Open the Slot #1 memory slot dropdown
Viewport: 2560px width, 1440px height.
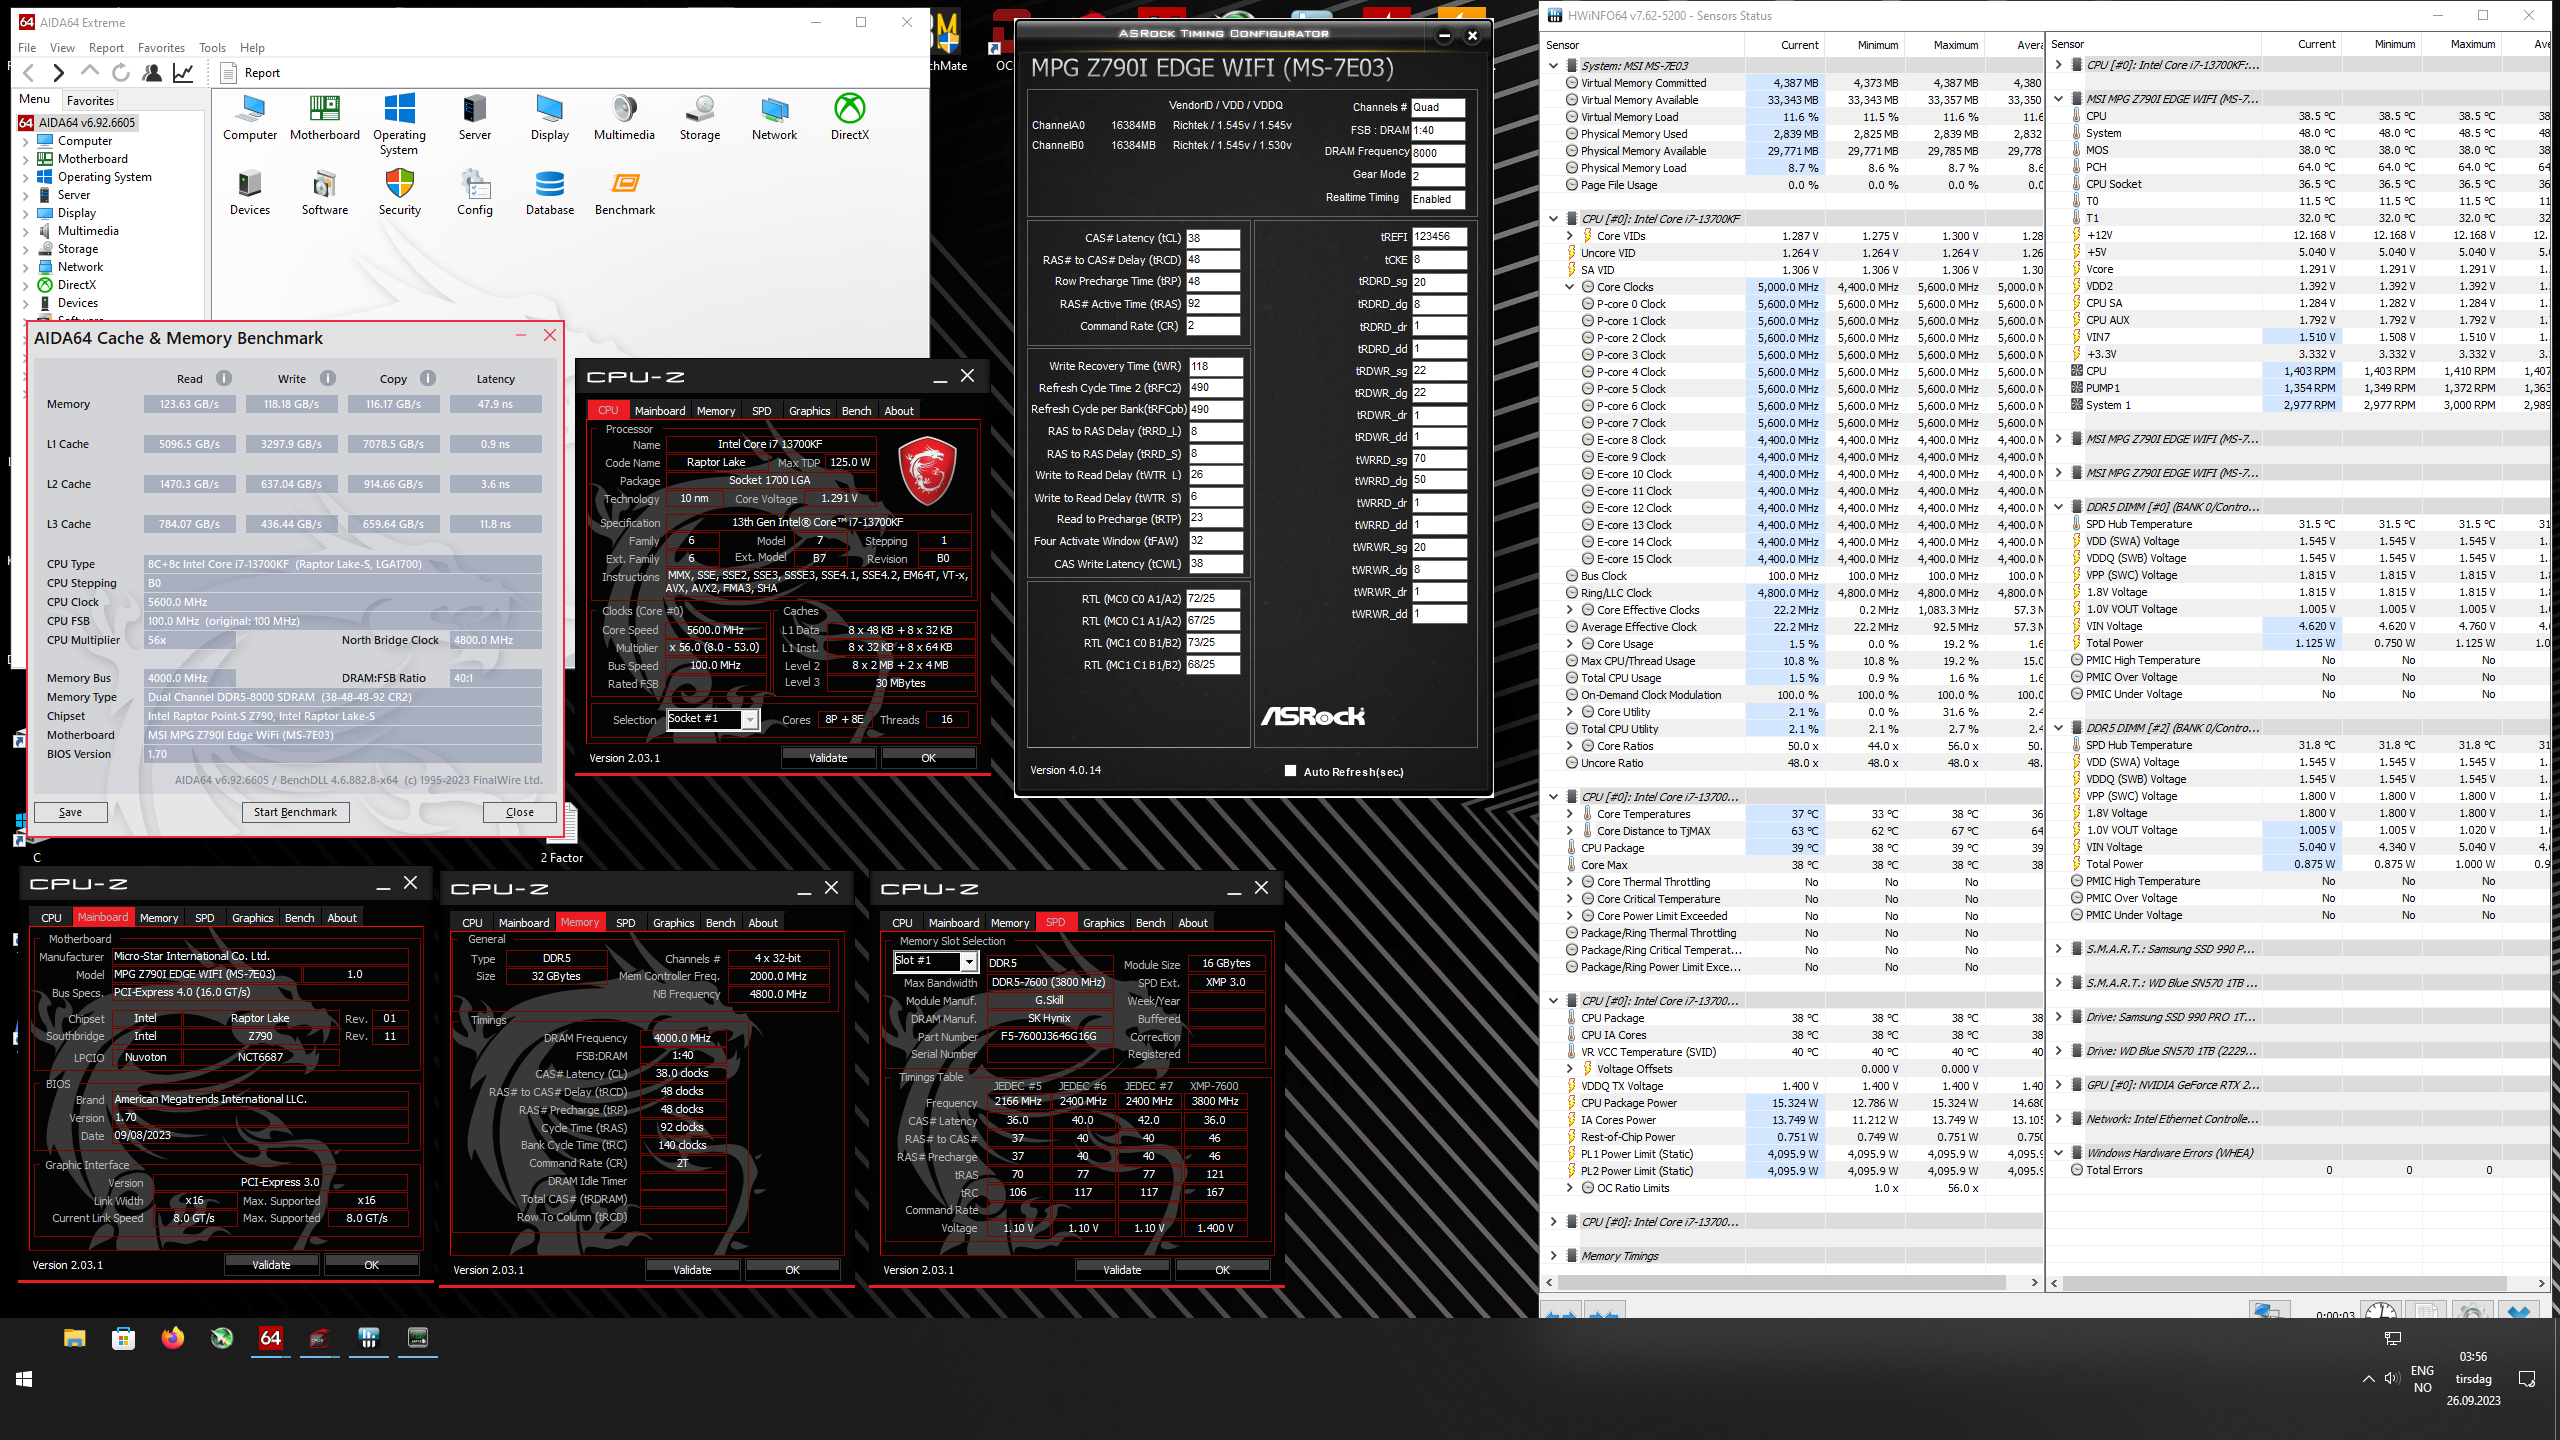pos(968,961)
